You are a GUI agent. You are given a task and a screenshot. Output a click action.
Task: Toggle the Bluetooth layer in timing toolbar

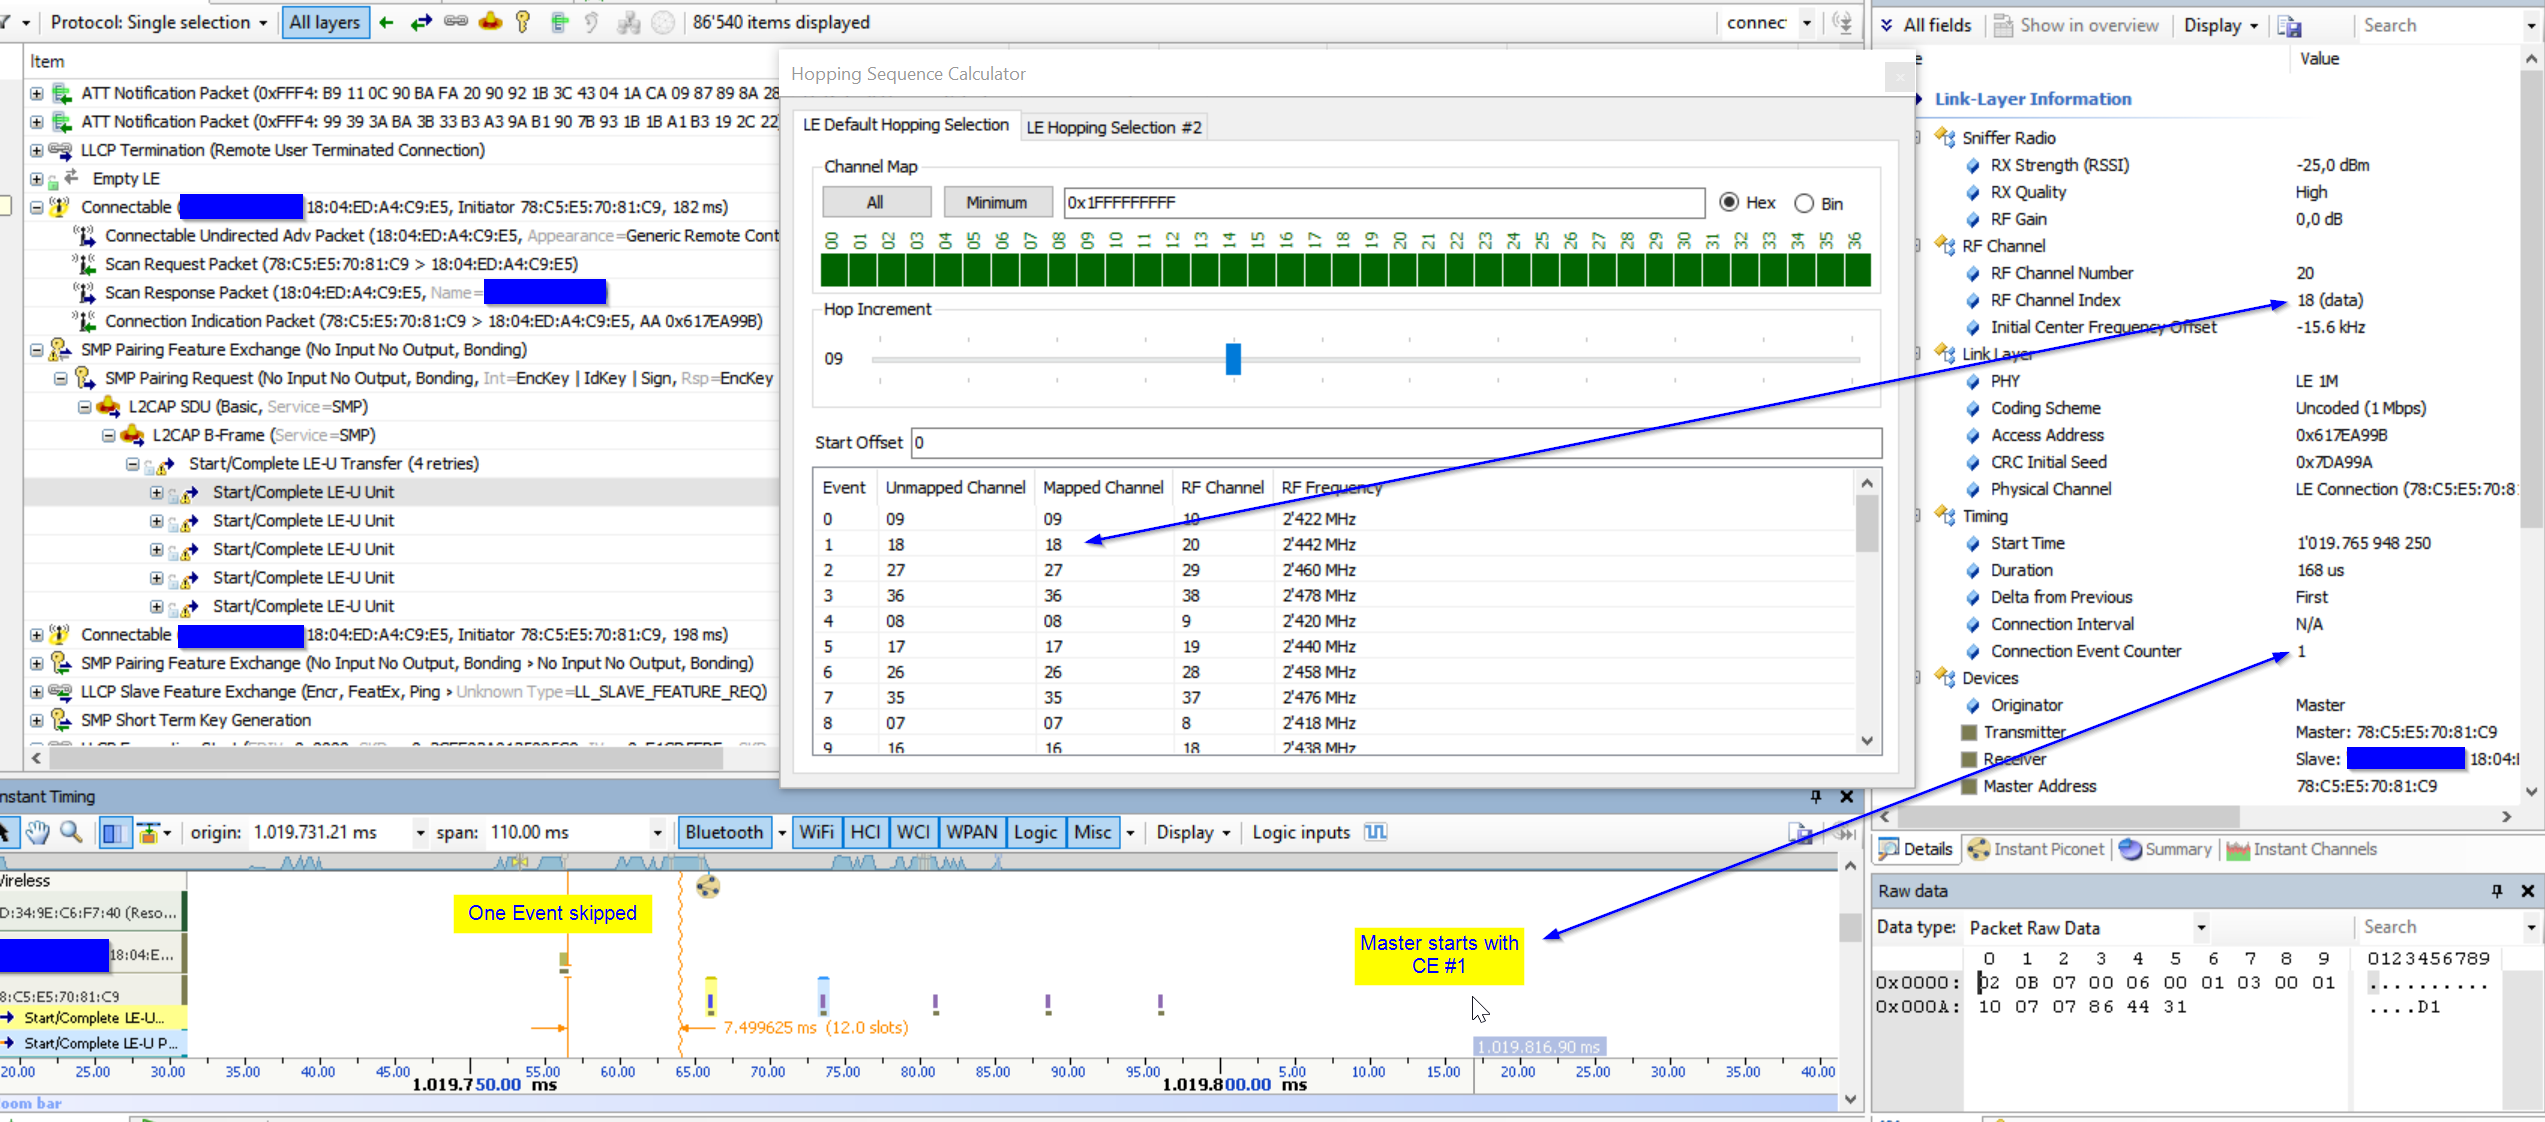coord(725,831)
